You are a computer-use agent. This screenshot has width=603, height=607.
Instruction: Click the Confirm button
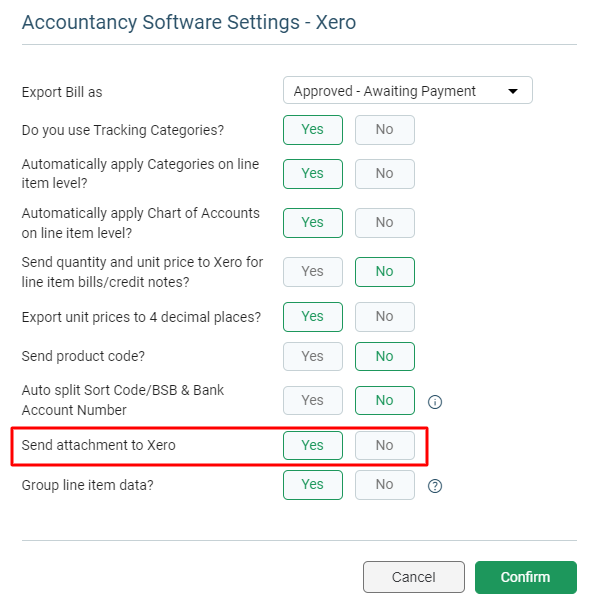click(x=526, y=577)
